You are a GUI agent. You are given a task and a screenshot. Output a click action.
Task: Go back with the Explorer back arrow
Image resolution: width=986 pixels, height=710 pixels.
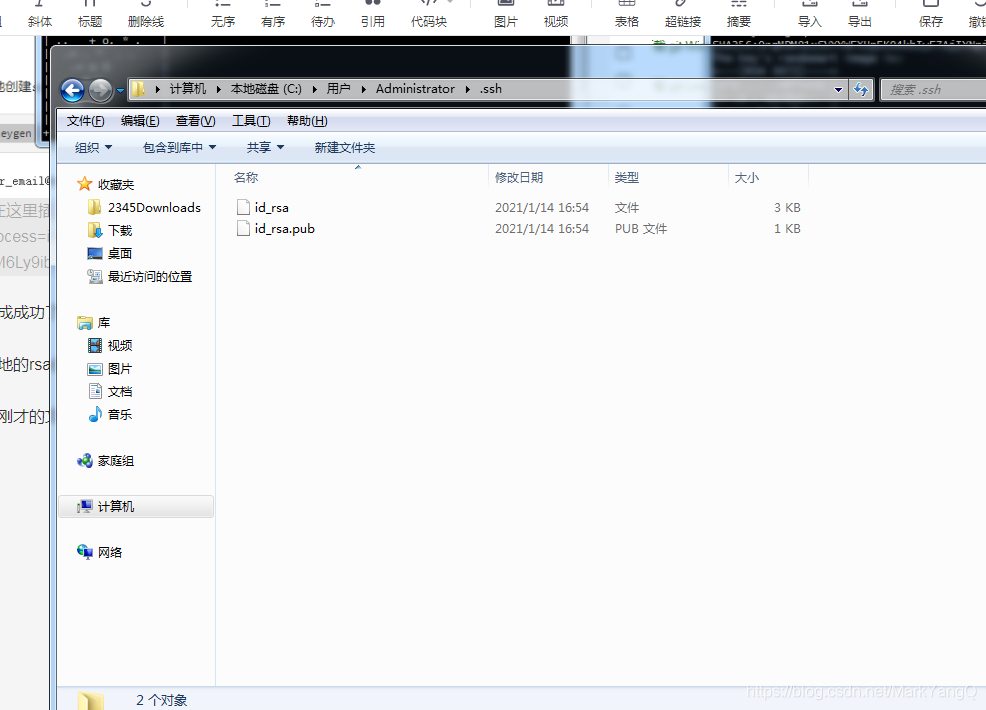click(73, 91)
